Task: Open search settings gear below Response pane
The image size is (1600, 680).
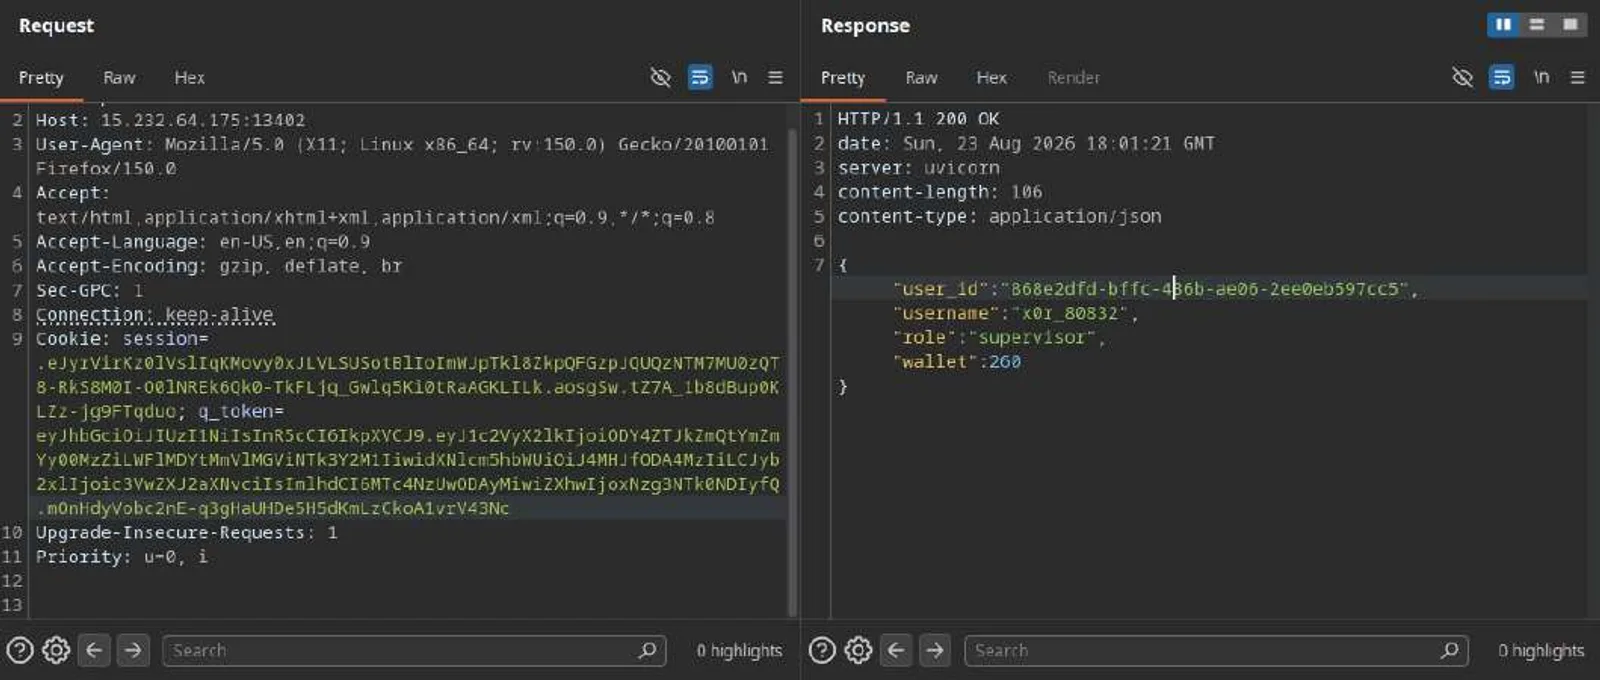Action: coord(858,651)
